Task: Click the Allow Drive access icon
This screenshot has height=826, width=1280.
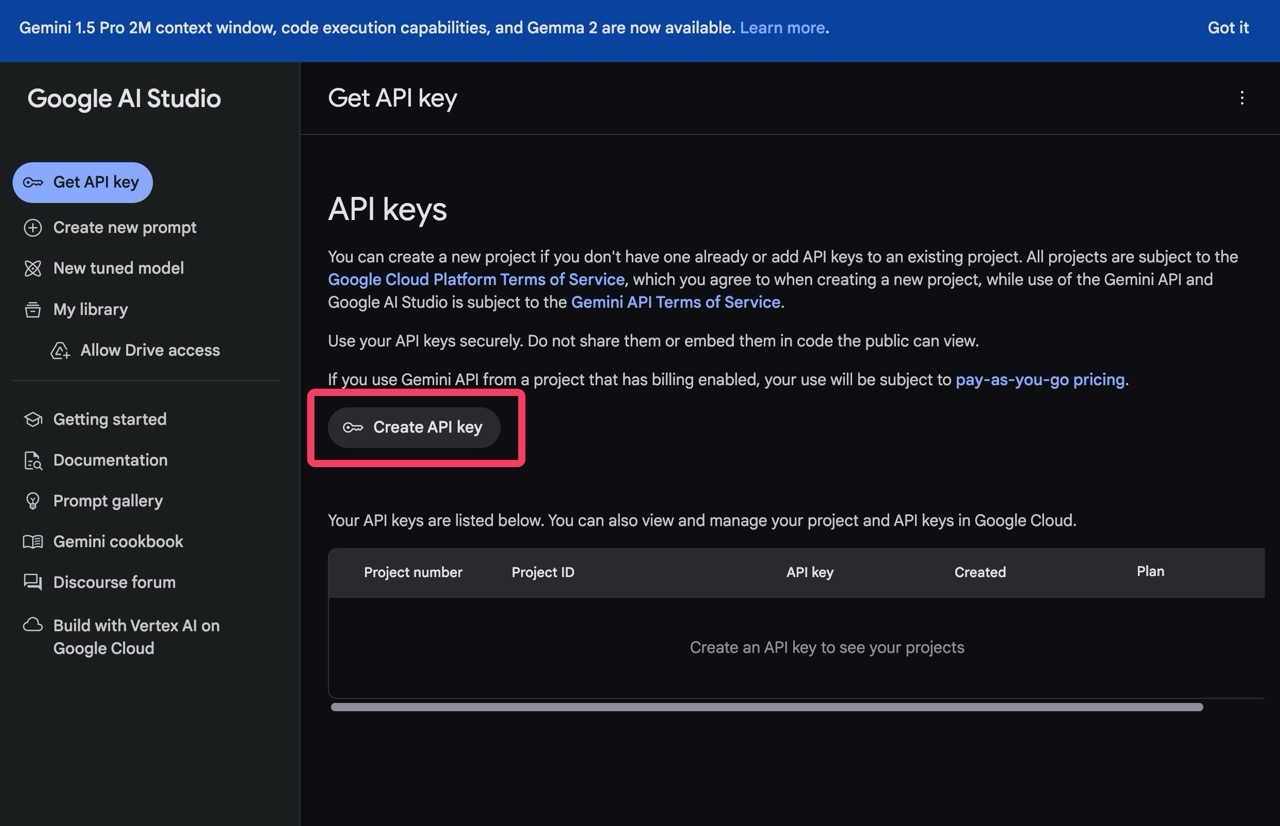Action: tap(60, 350)
